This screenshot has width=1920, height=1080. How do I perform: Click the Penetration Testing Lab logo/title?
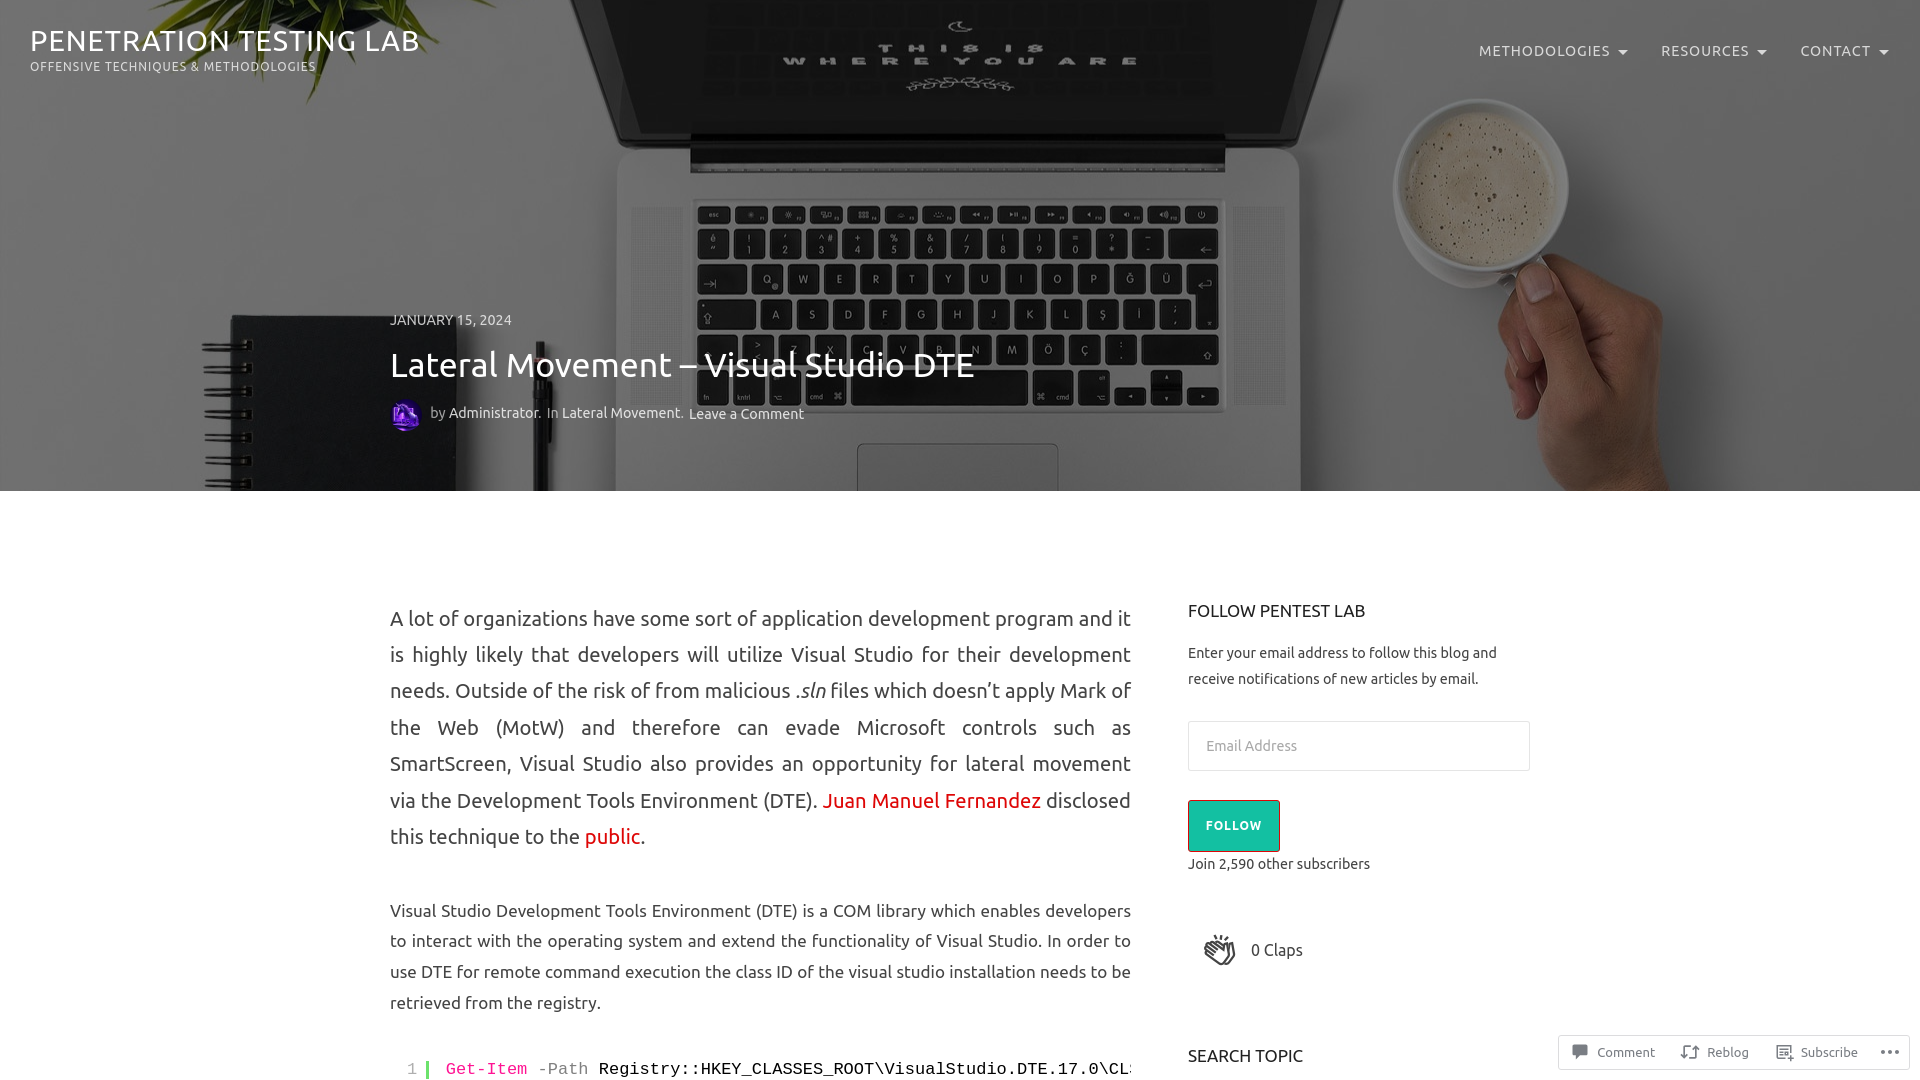click(x=224, y=40)
